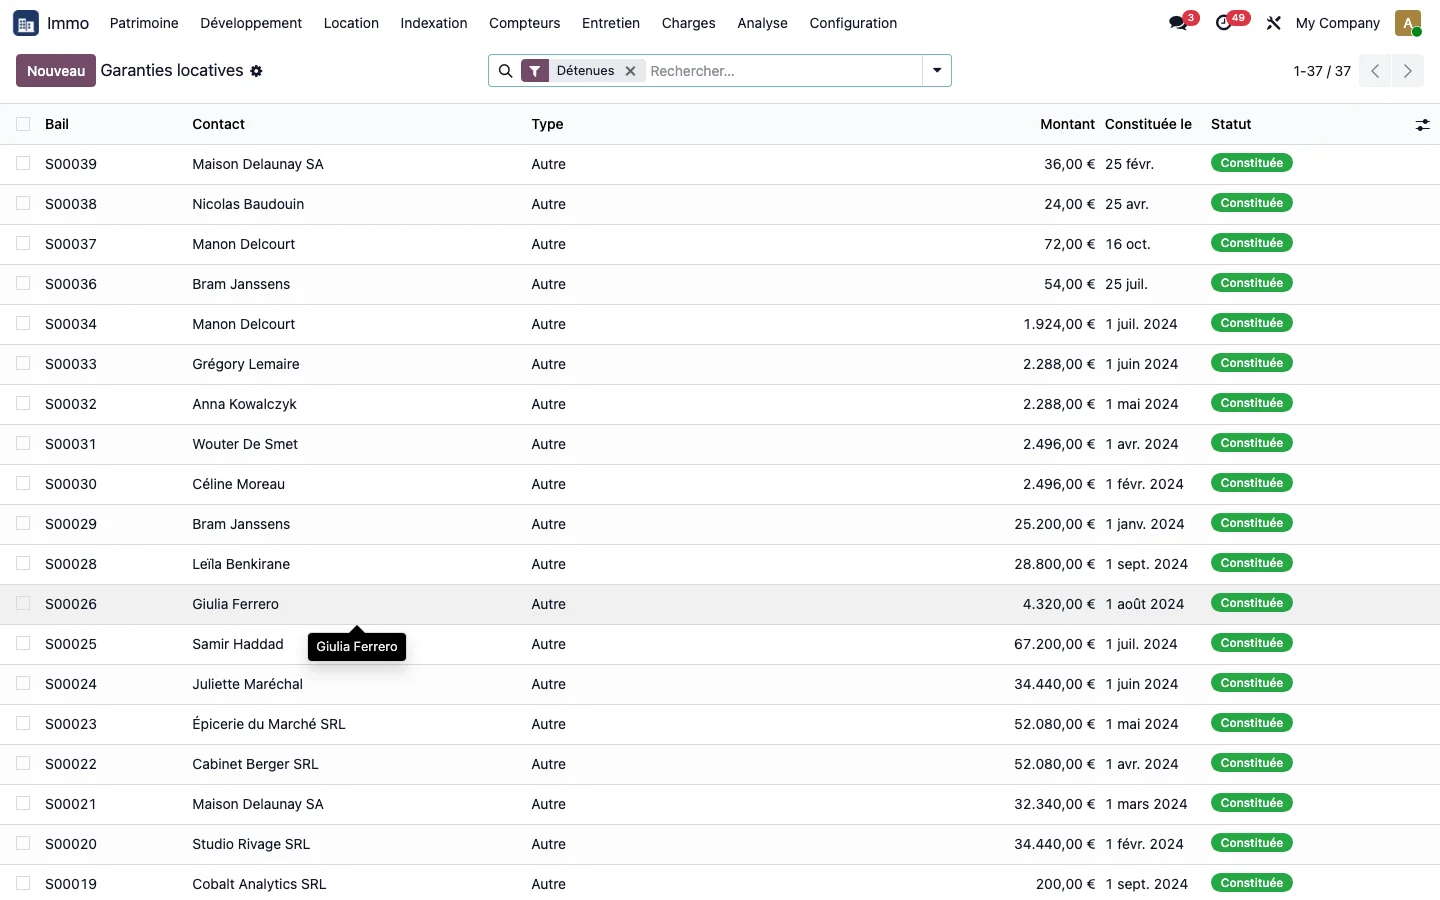
Task: Open the Configuration menu
Action: coord(853,23)
